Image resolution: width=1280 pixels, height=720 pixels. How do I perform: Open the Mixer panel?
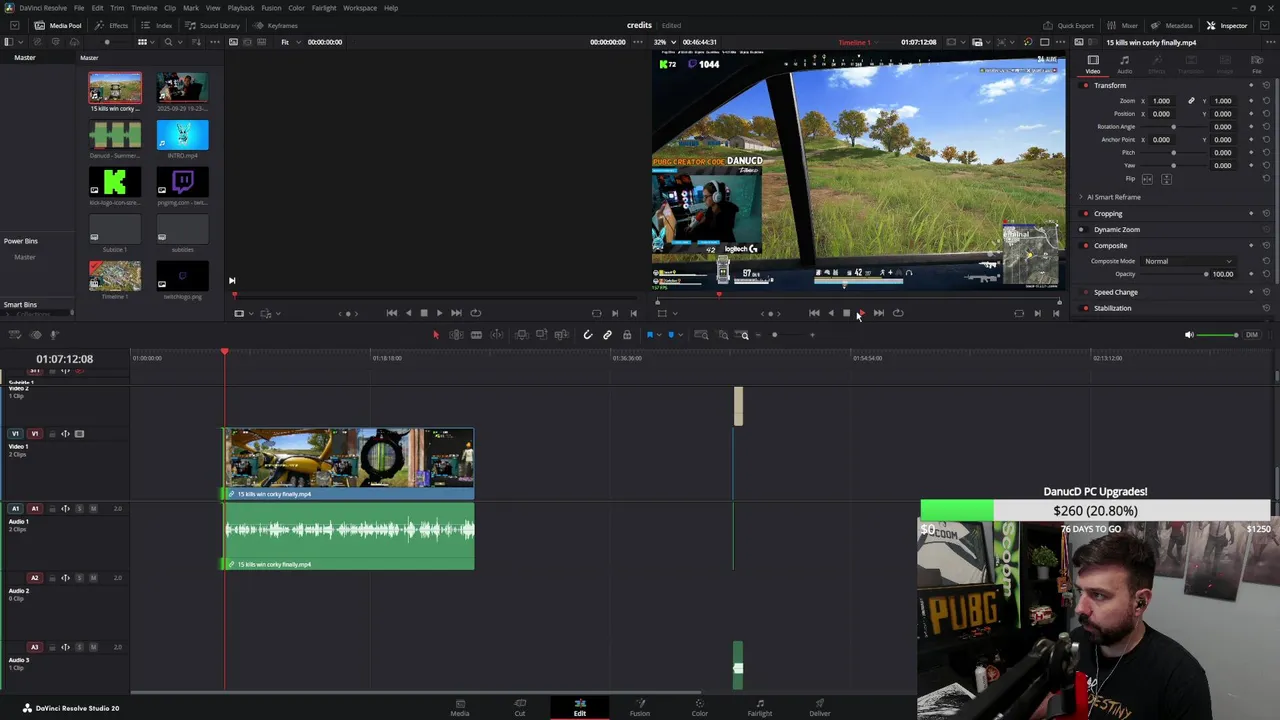pyautogui.click(x=1122, y=25)
